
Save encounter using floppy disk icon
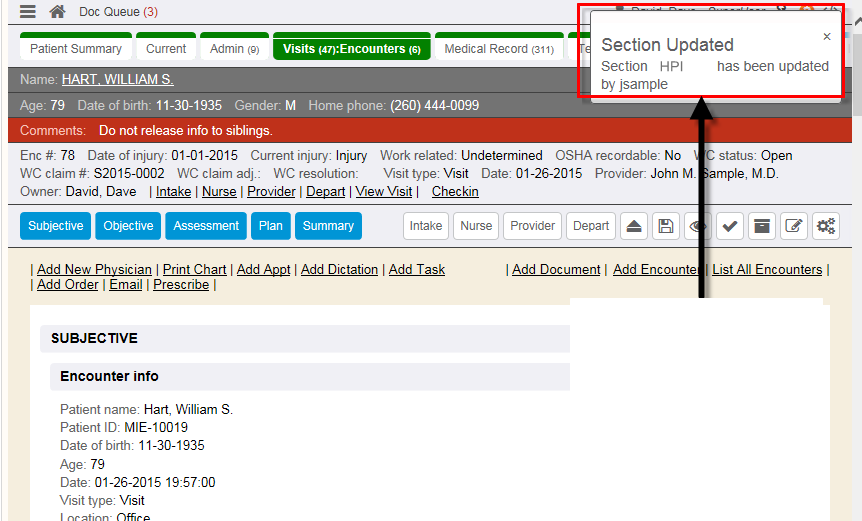click(x=665, y=226)
